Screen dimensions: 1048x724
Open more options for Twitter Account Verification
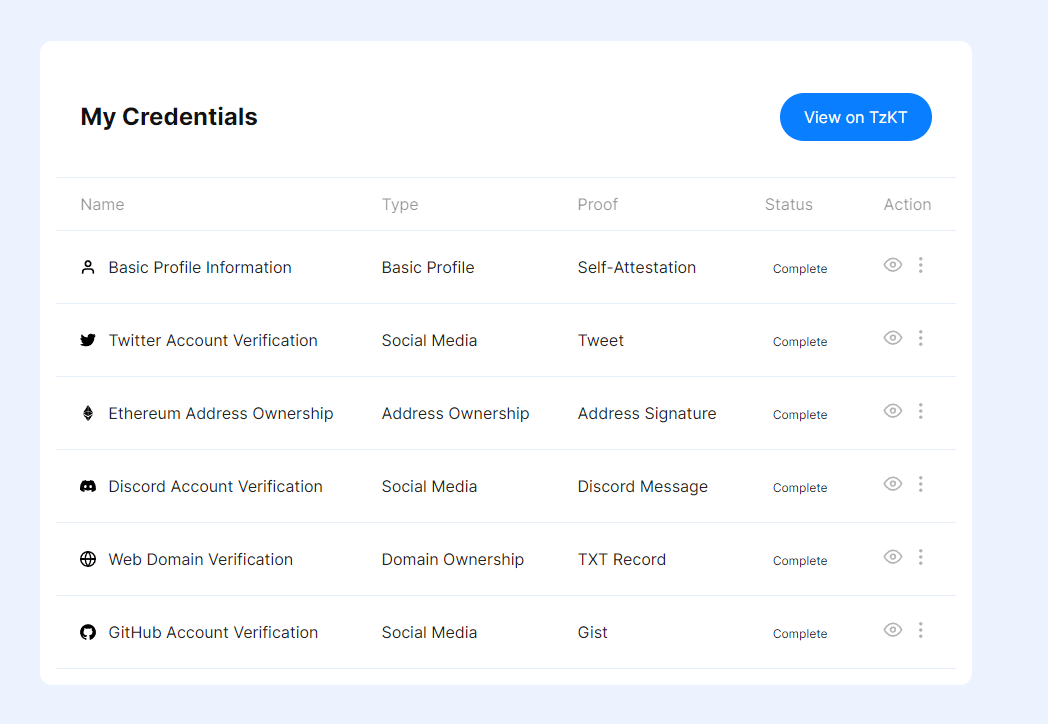[x=920, y=338]
